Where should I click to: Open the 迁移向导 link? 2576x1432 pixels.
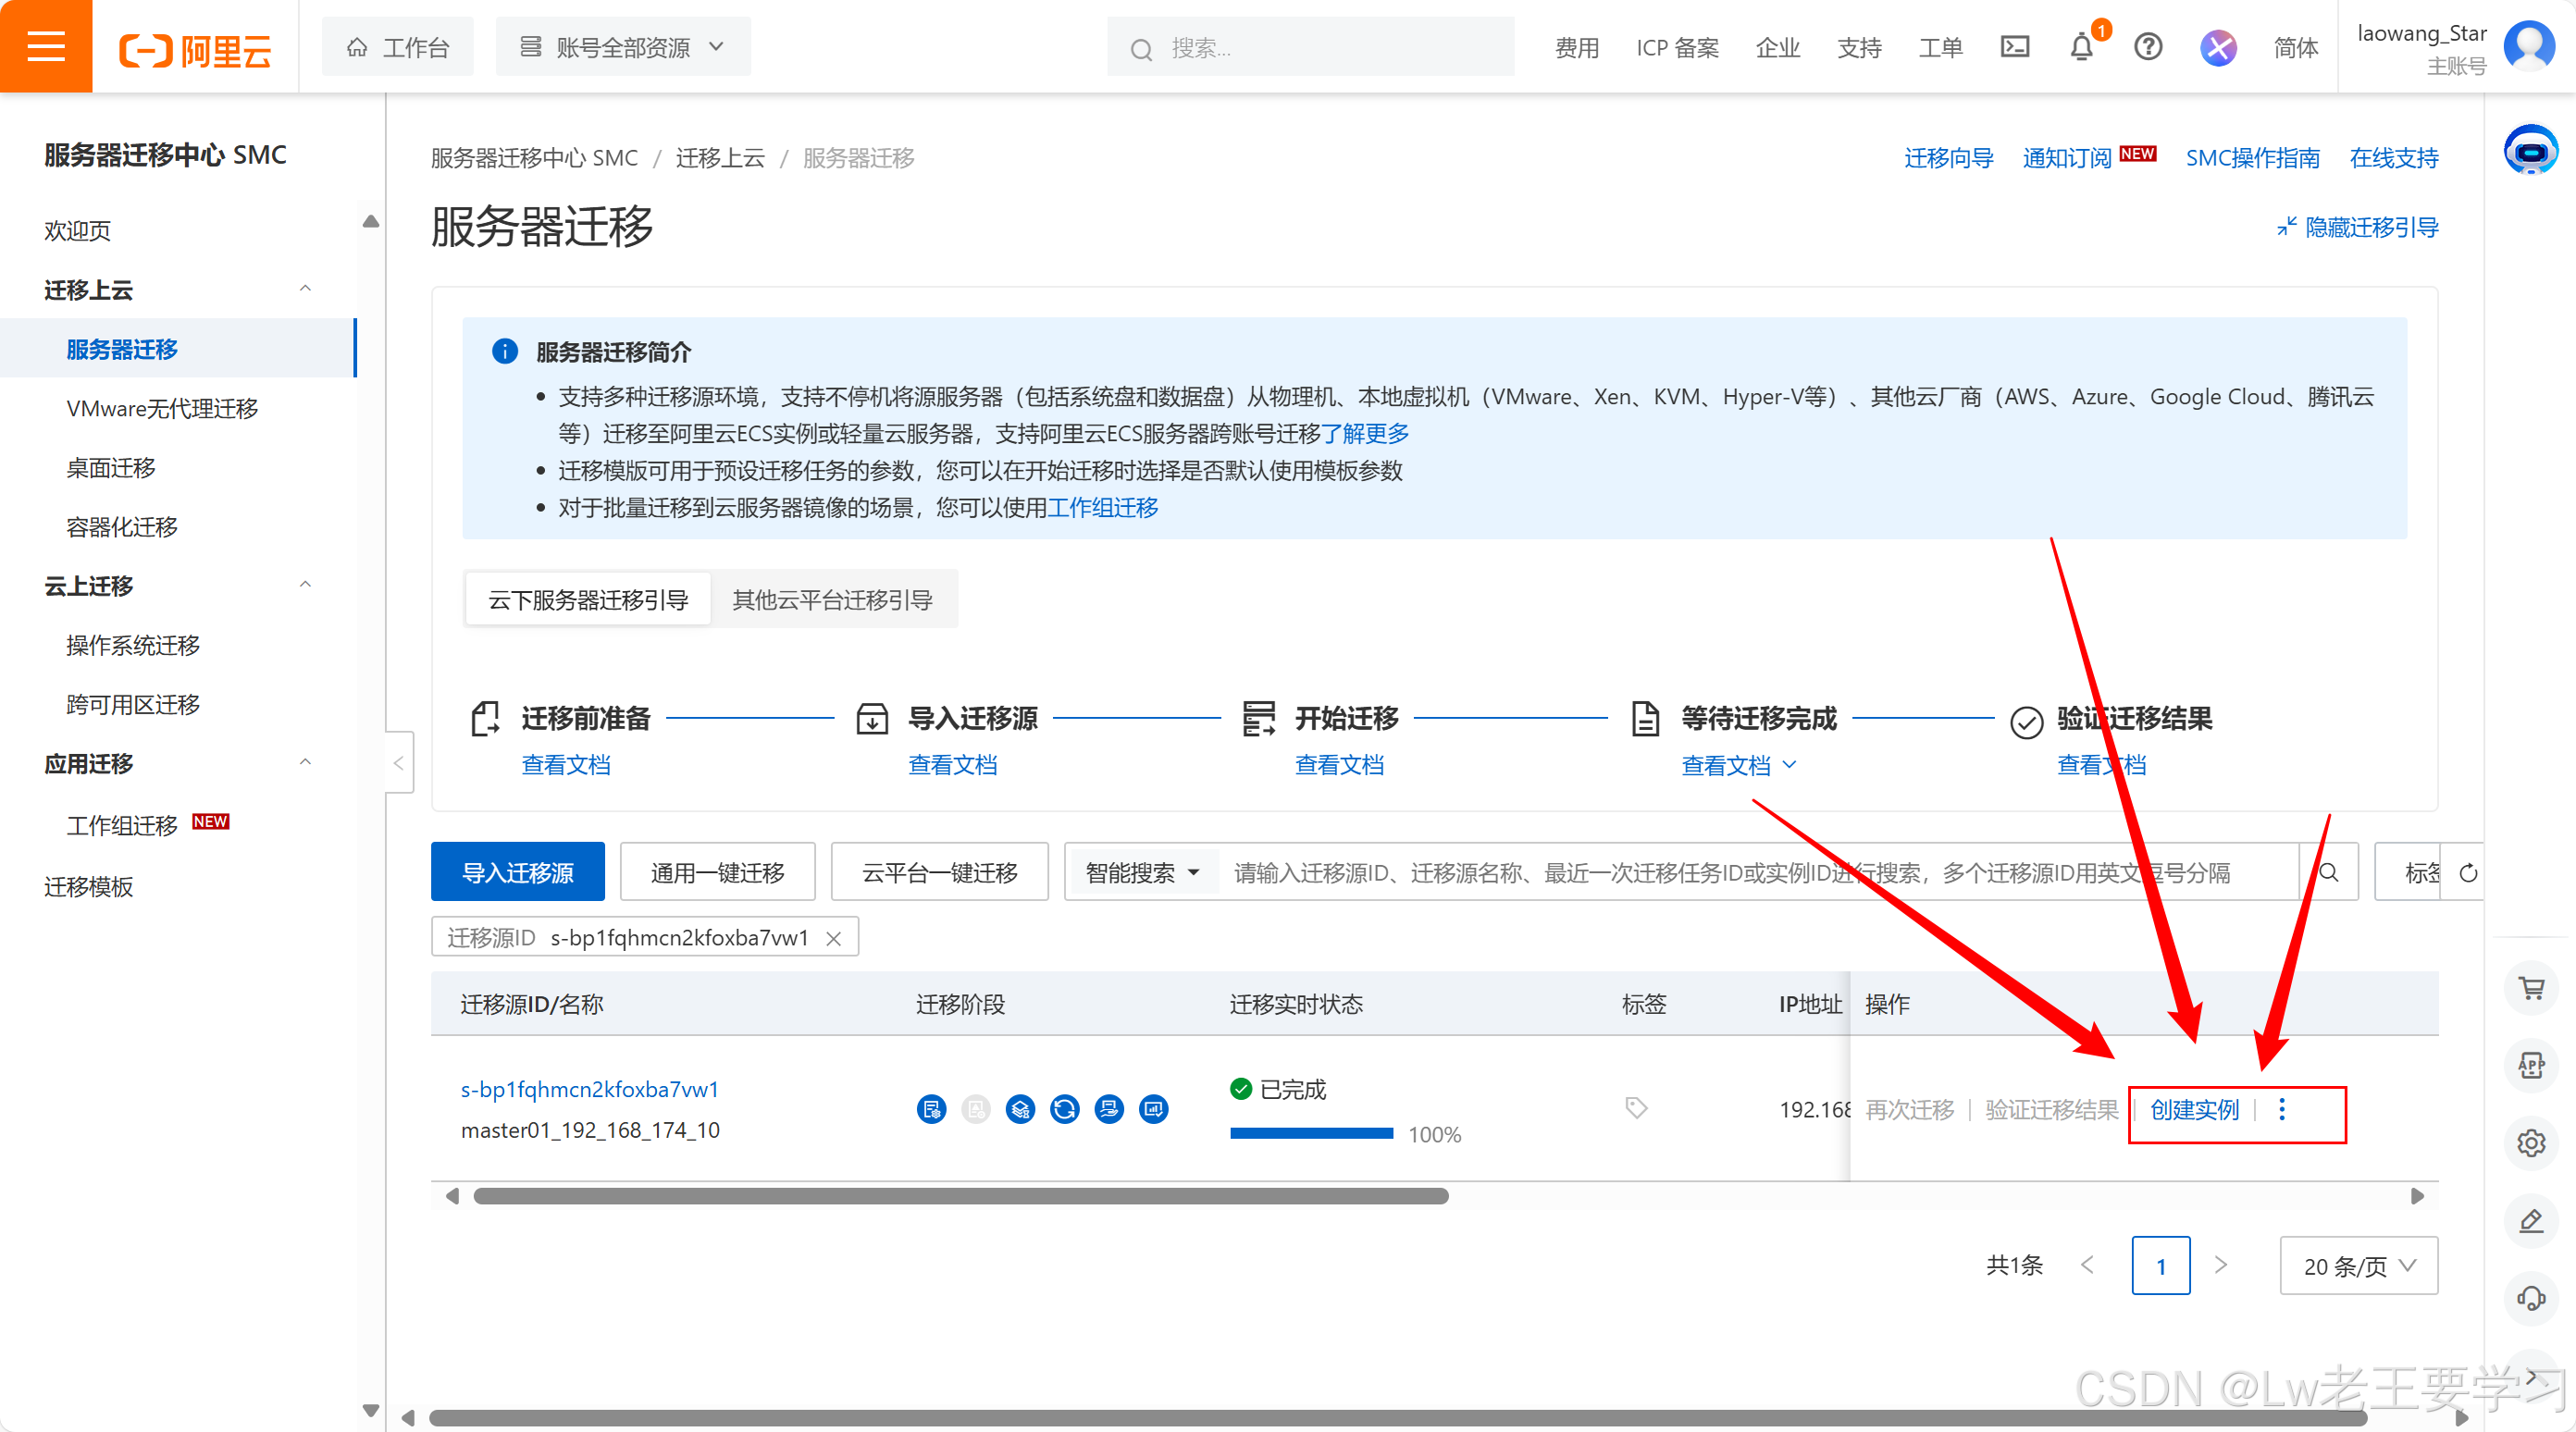(x=1948, y=158)
